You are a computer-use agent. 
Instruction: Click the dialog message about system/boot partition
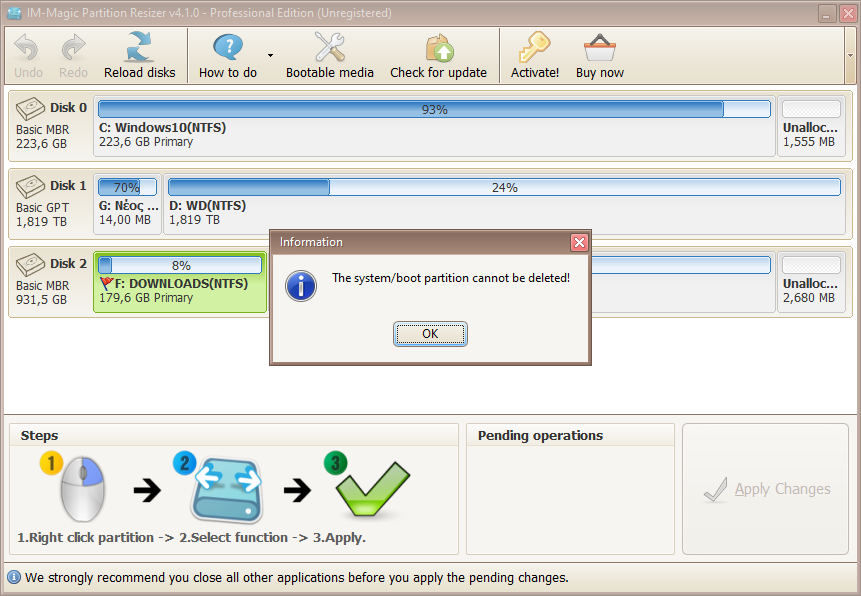pyautogui.click(x=451, y=278)
